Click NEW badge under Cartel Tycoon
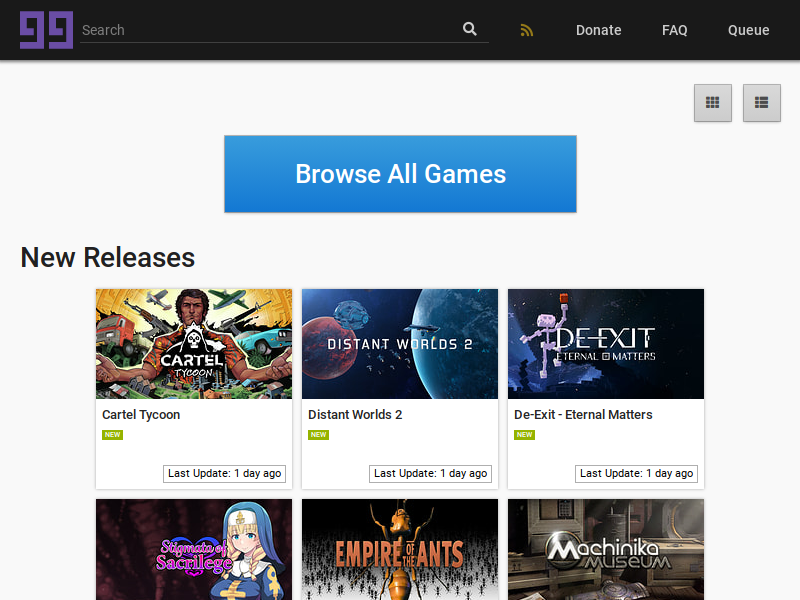The height and width of the screenshot is (600, 800). click(x=112, y=435)
